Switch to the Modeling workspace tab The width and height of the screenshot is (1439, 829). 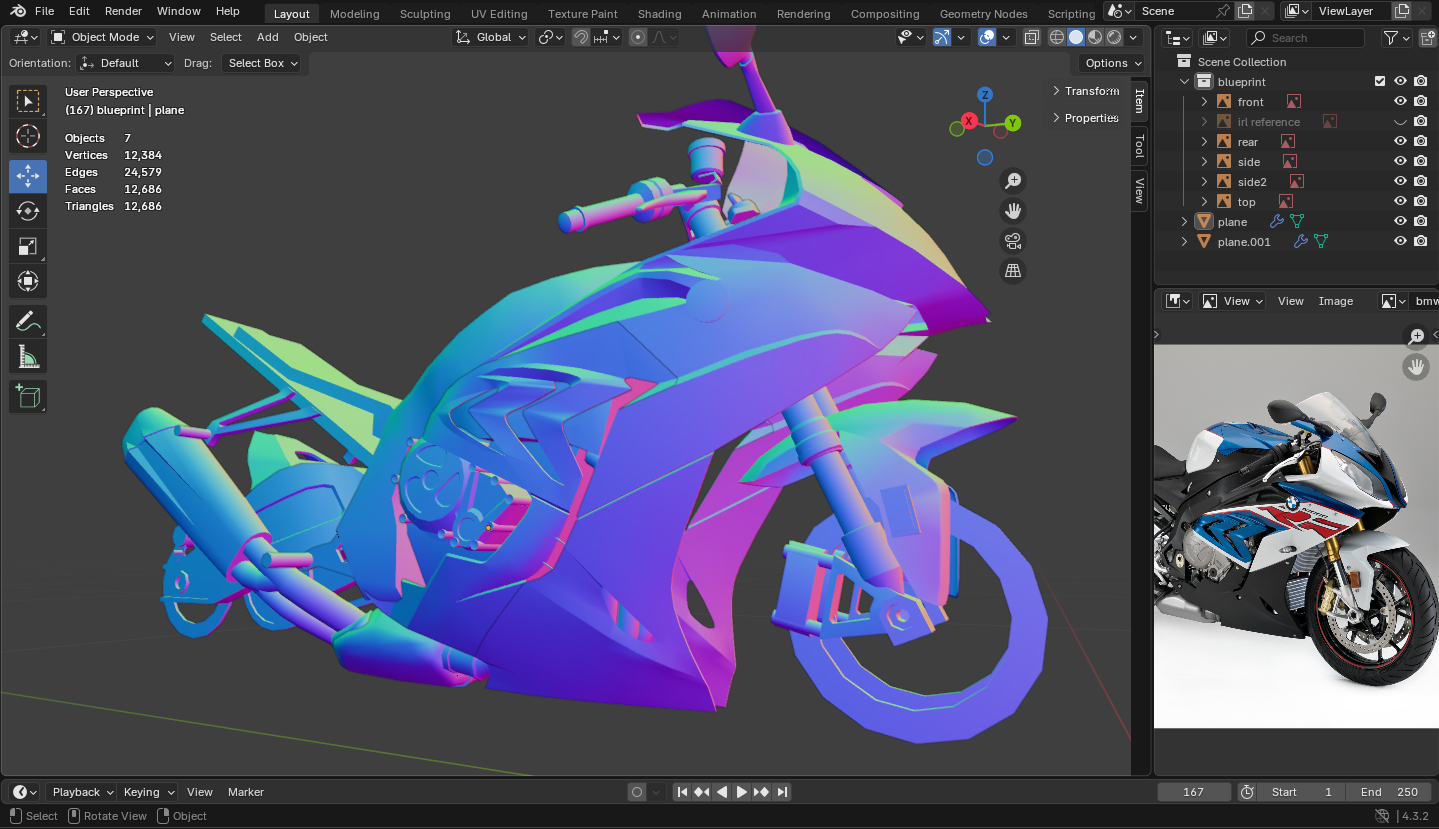pos(354,14)
